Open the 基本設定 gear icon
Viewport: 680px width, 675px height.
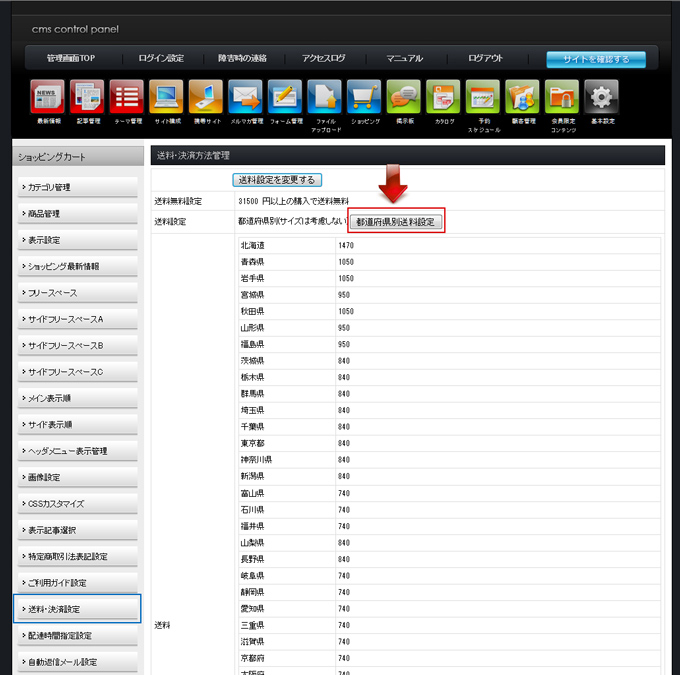tap(602, 98)
